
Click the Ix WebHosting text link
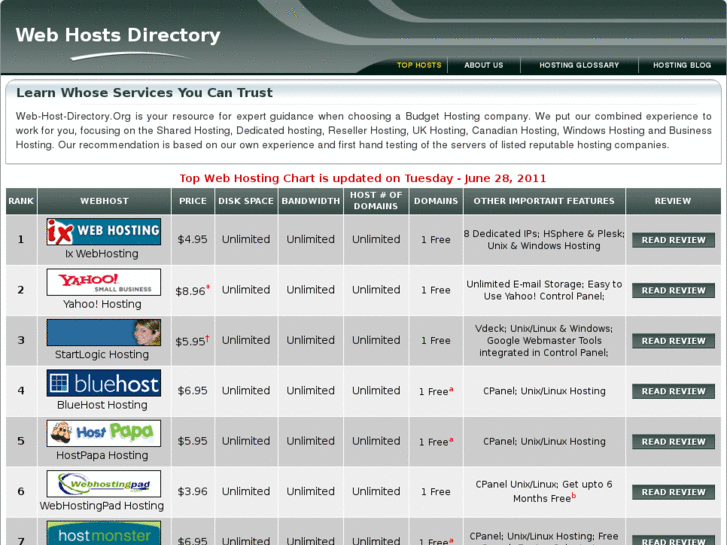102,254
